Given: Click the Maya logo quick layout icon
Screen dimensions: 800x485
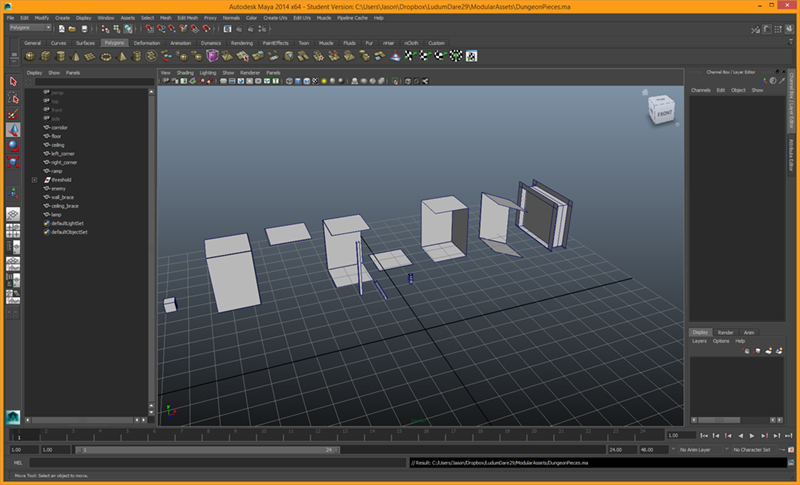Looking at the screenshot, I should click(x=13, y=417).
